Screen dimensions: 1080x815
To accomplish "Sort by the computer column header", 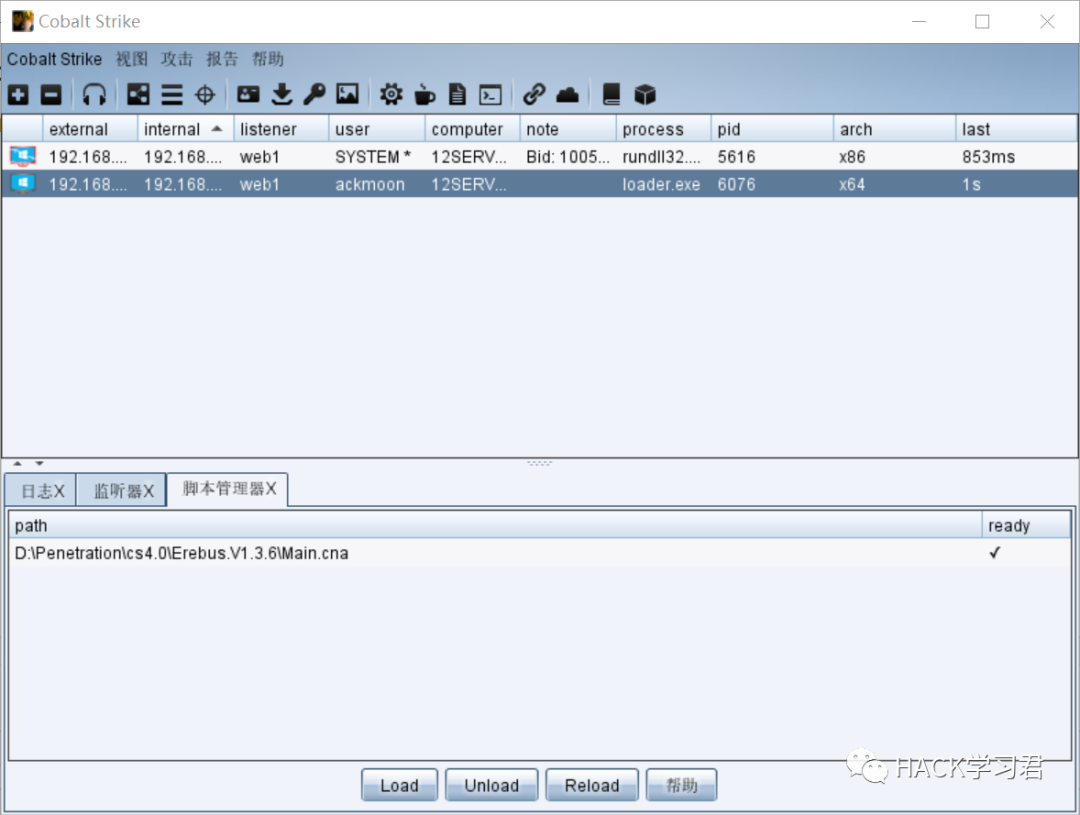I will (473, 130).
